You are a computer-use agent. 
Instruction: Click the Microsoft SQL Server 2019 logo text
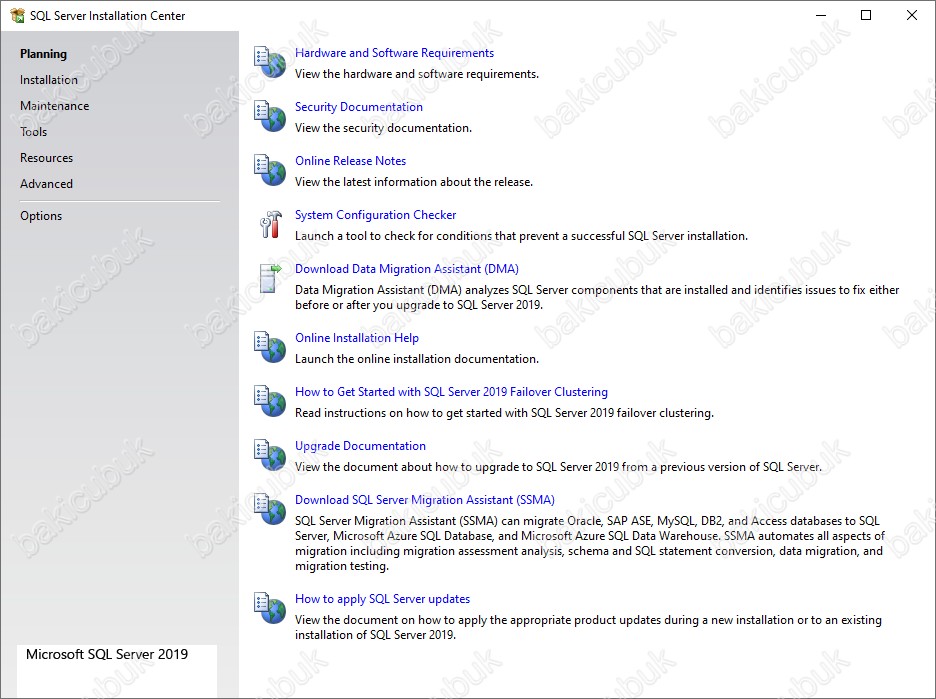(107, 654)
